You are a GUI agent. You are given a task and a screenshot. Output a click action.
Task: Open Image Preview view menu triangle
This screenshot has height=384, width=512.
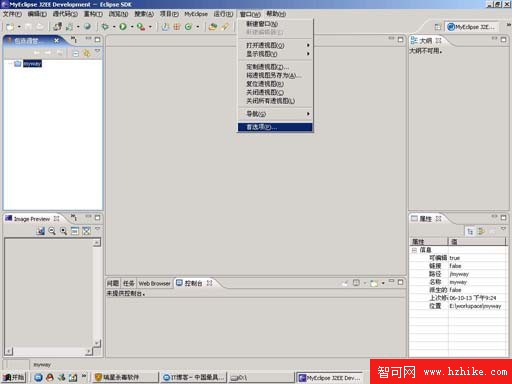(97, 229)
